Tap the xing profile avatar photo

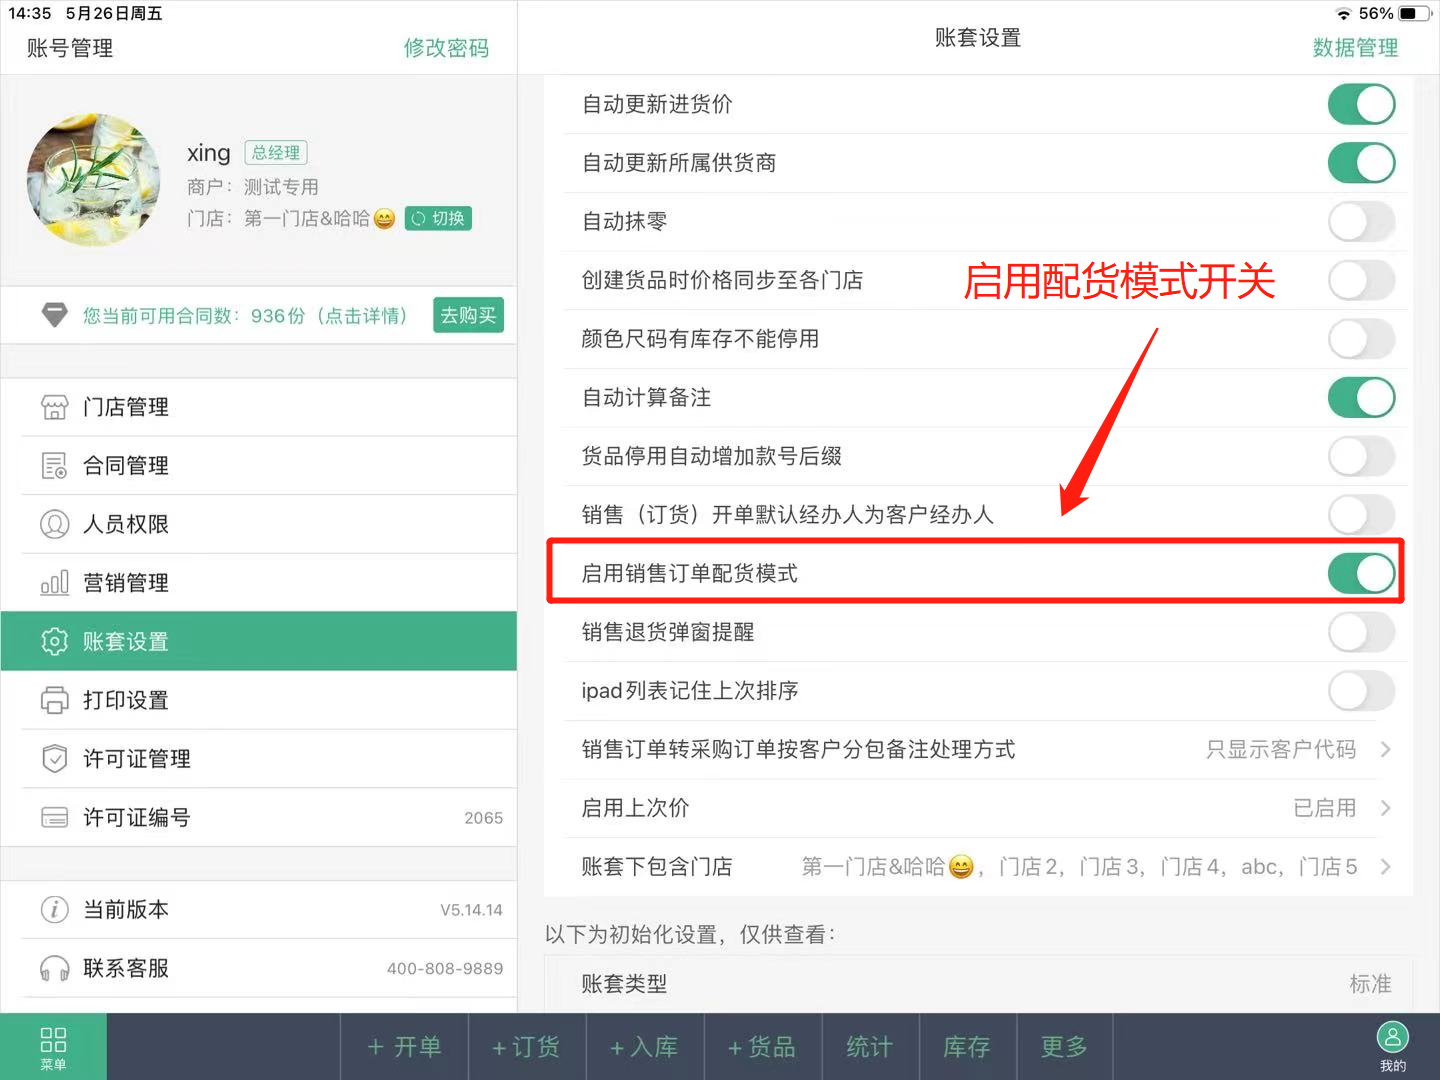click(x=93, y=180)
